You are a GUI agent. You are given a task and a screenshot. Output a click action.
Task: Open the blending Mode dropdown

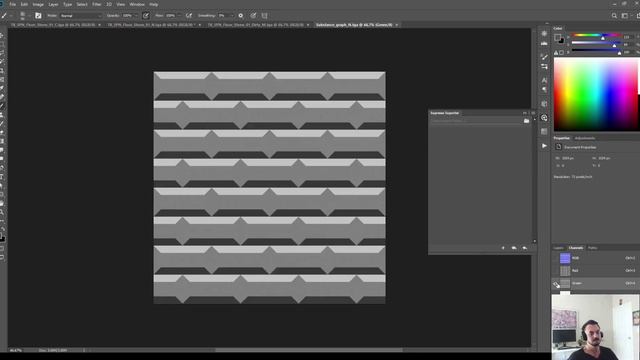point(81,16)
